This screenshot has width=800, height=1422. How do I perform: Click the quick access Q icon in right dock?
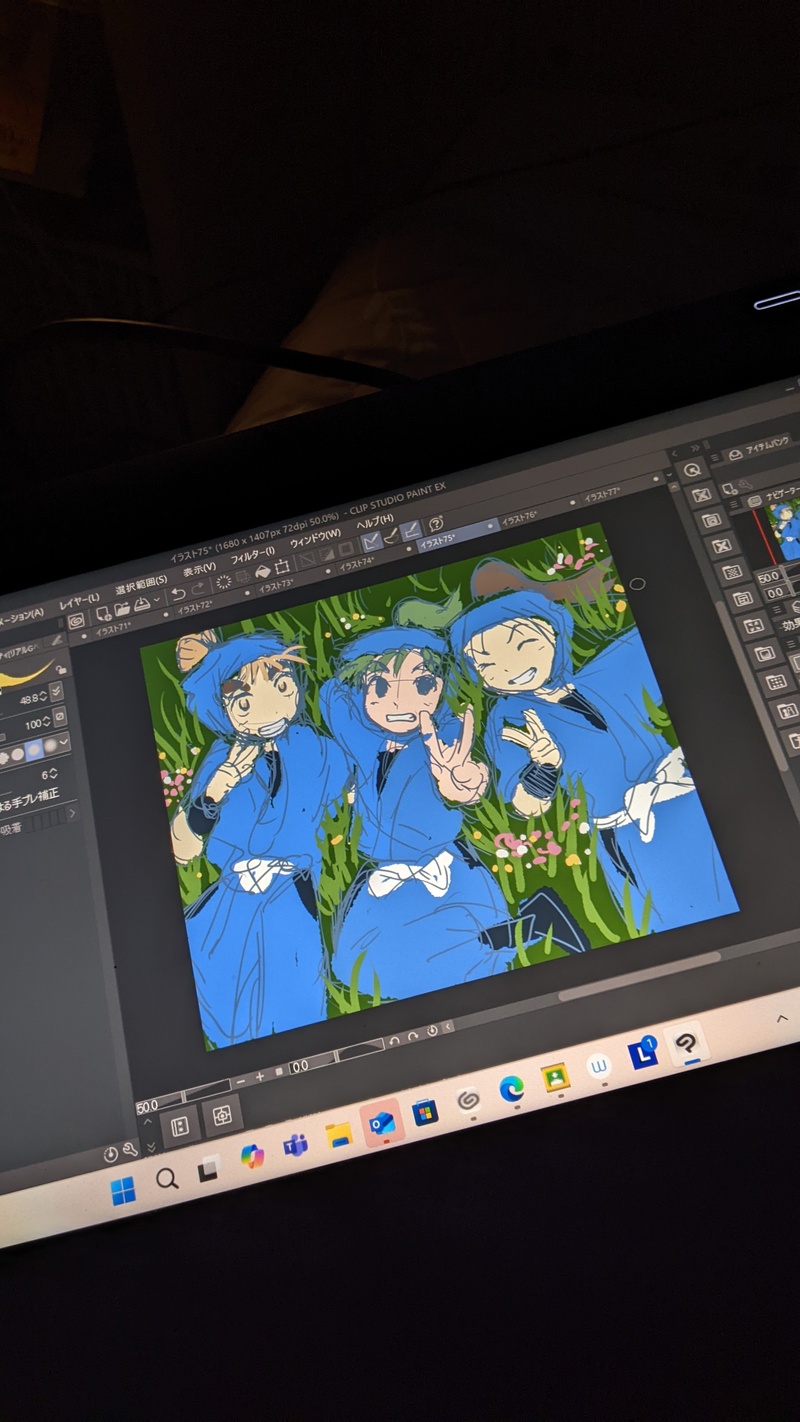[x=692, y=470]
